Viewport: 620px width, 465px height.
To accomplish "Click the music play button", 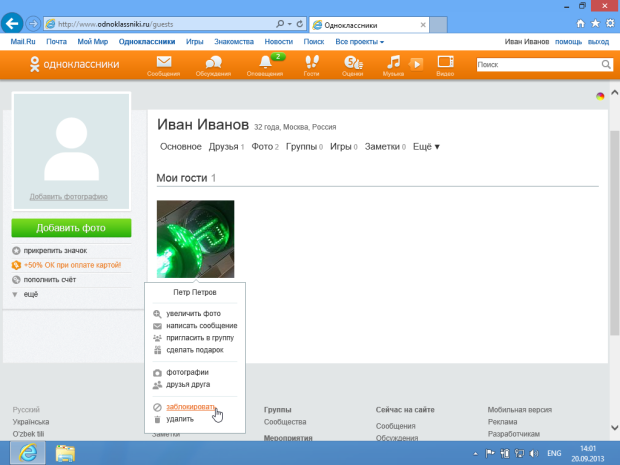I will click(x=416, y=64).
